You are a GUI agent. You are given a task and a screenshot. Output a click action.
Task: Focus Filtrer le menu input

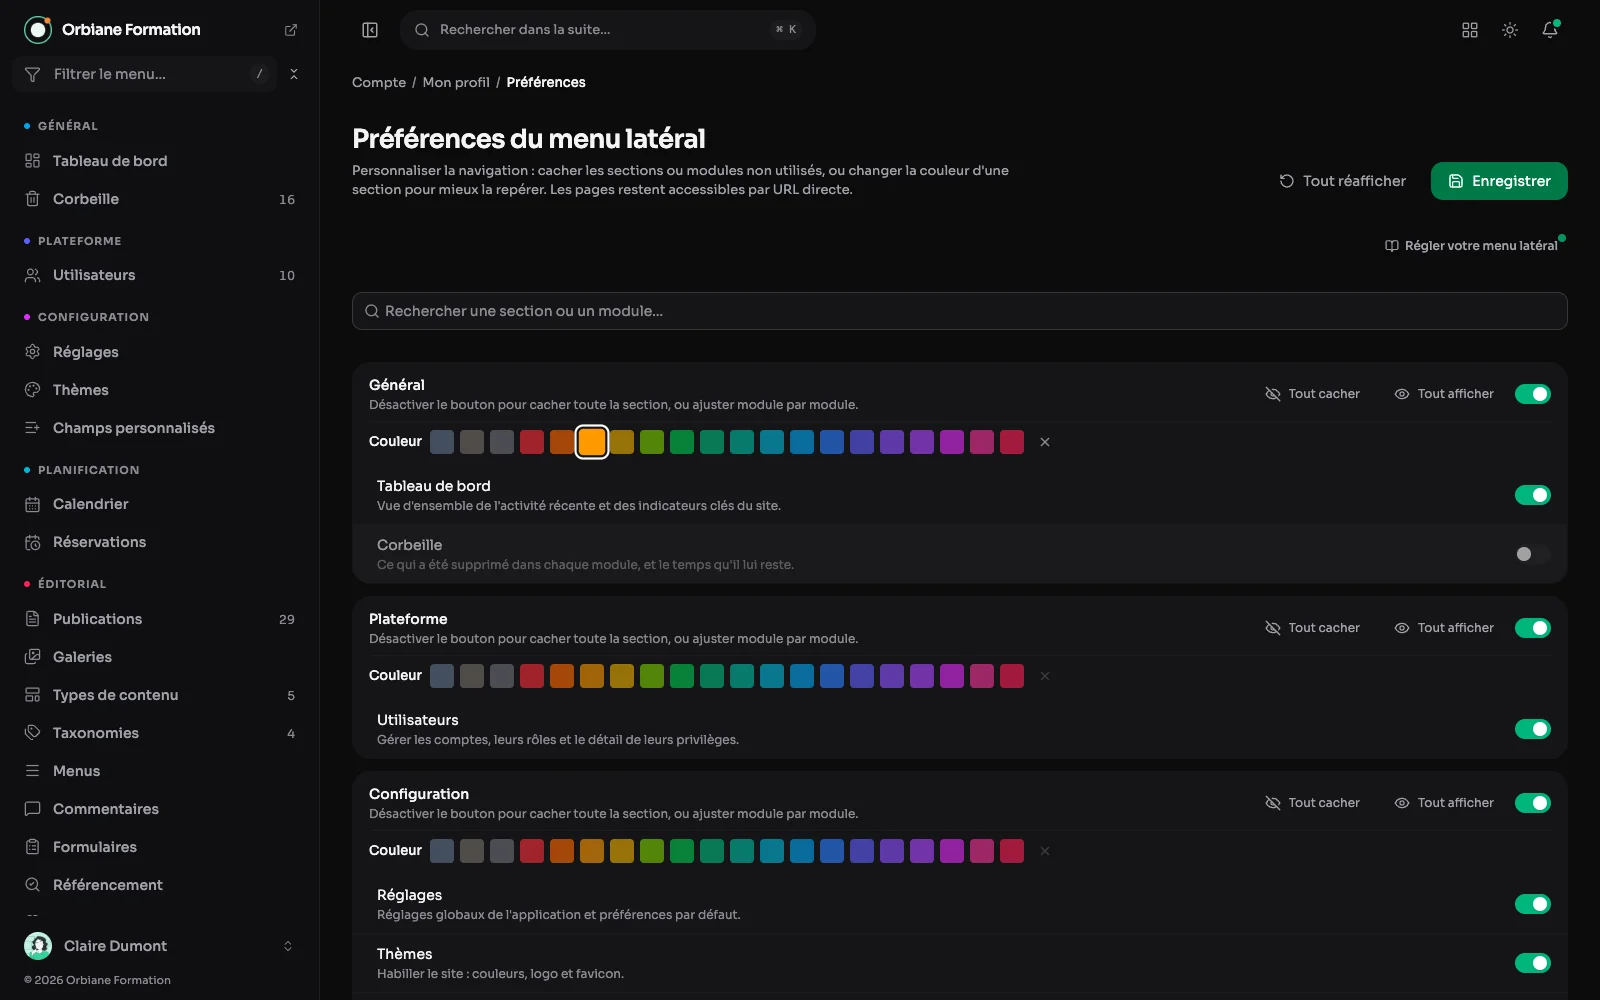pos(145,74)
